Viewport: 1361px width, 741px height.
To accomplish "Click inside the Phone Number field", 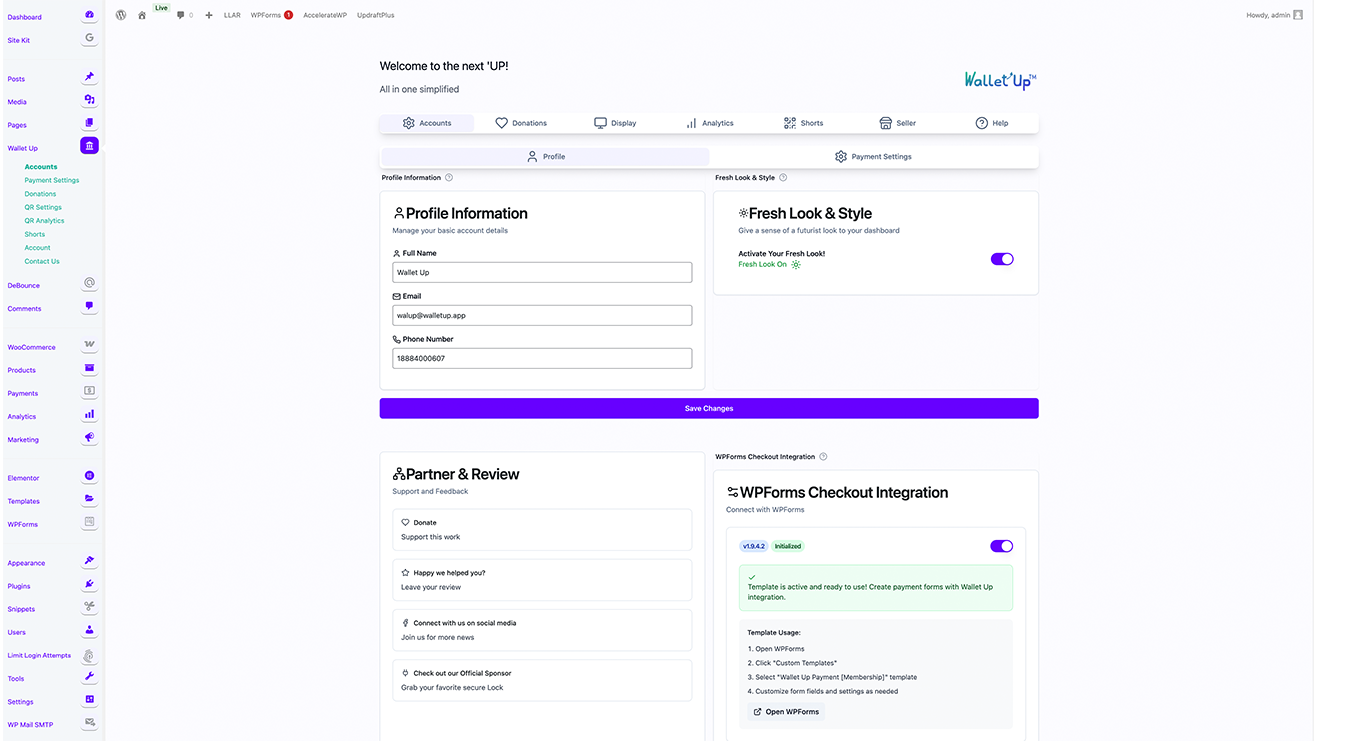I will tap(542, 358).
